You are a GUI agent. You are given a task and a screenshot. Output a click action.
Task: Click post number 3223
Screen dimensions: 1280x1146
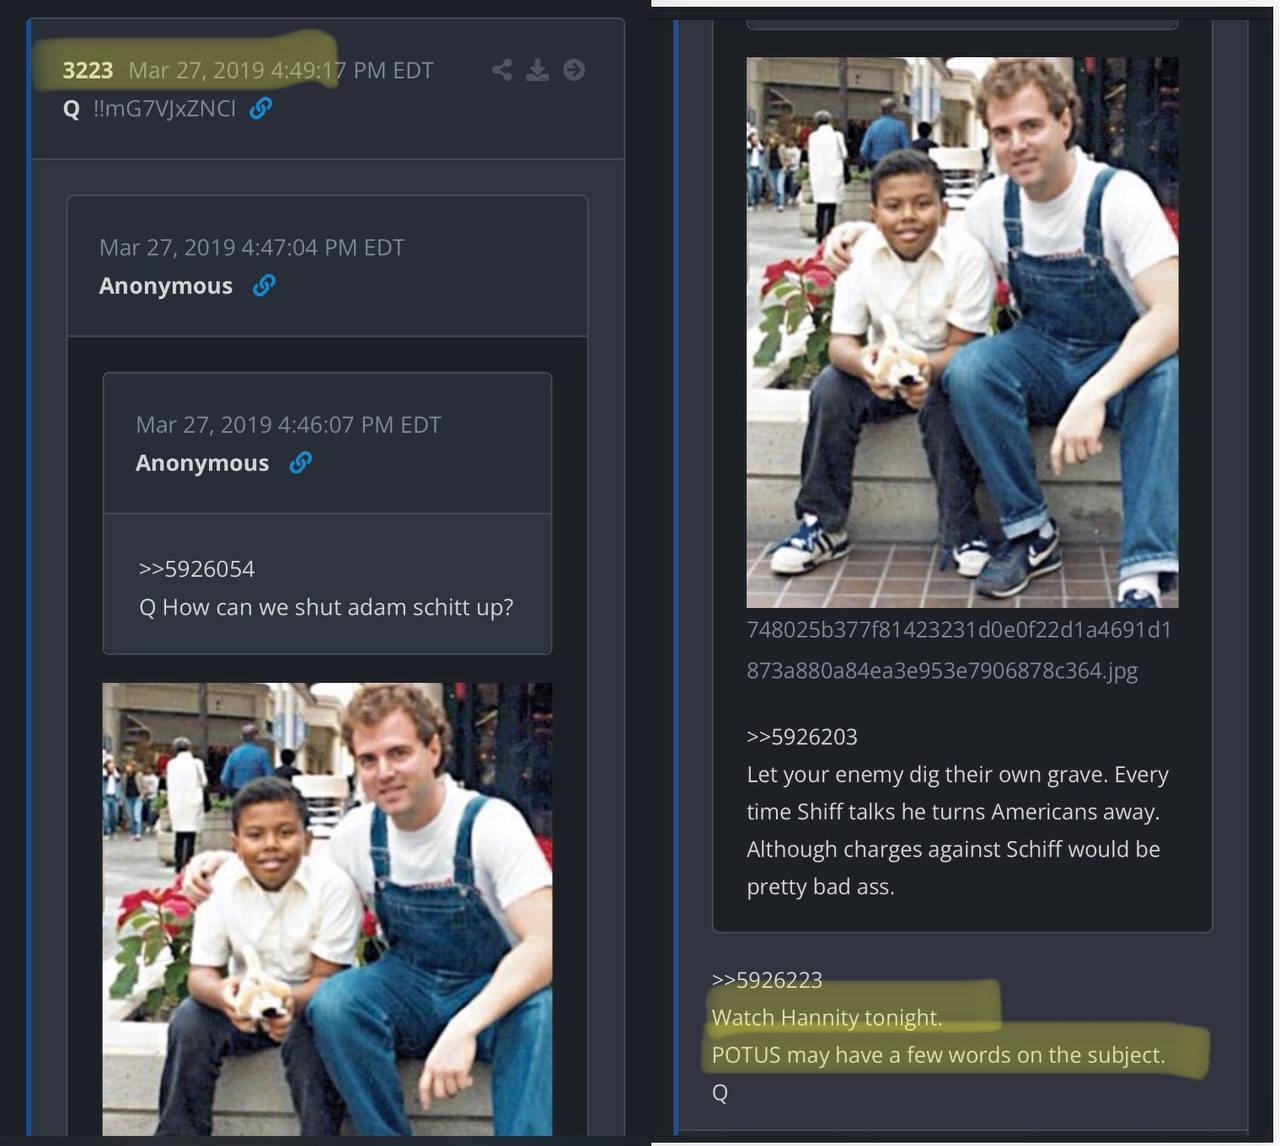pyautogui.click(x=88, y=70)
